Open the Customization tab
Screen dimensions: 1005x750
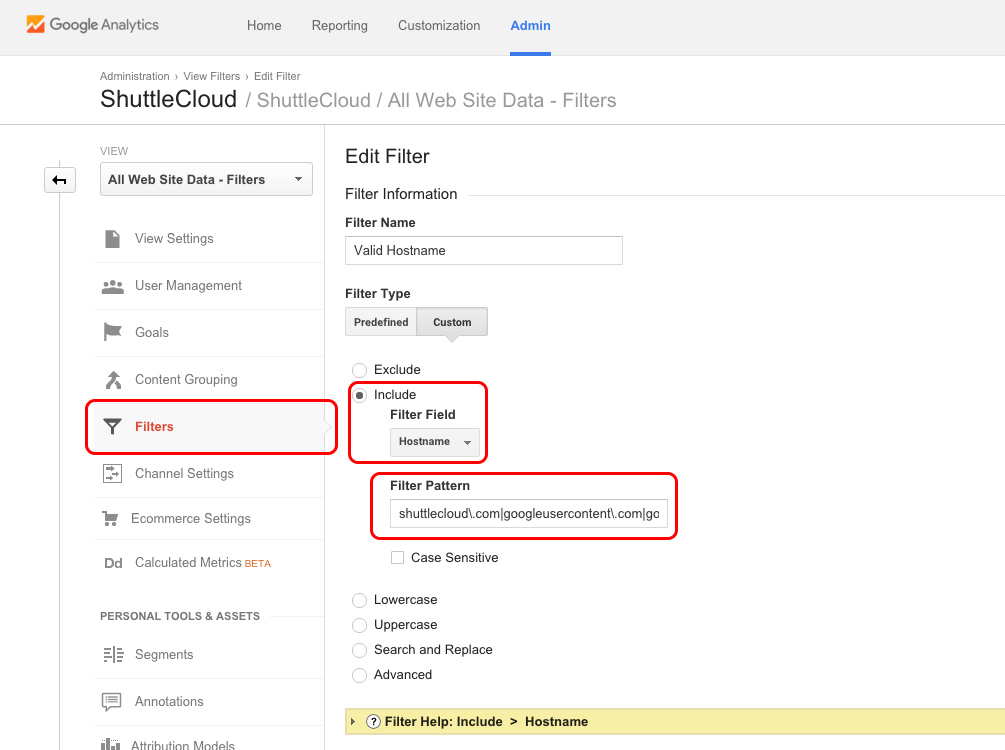(439, 26)
